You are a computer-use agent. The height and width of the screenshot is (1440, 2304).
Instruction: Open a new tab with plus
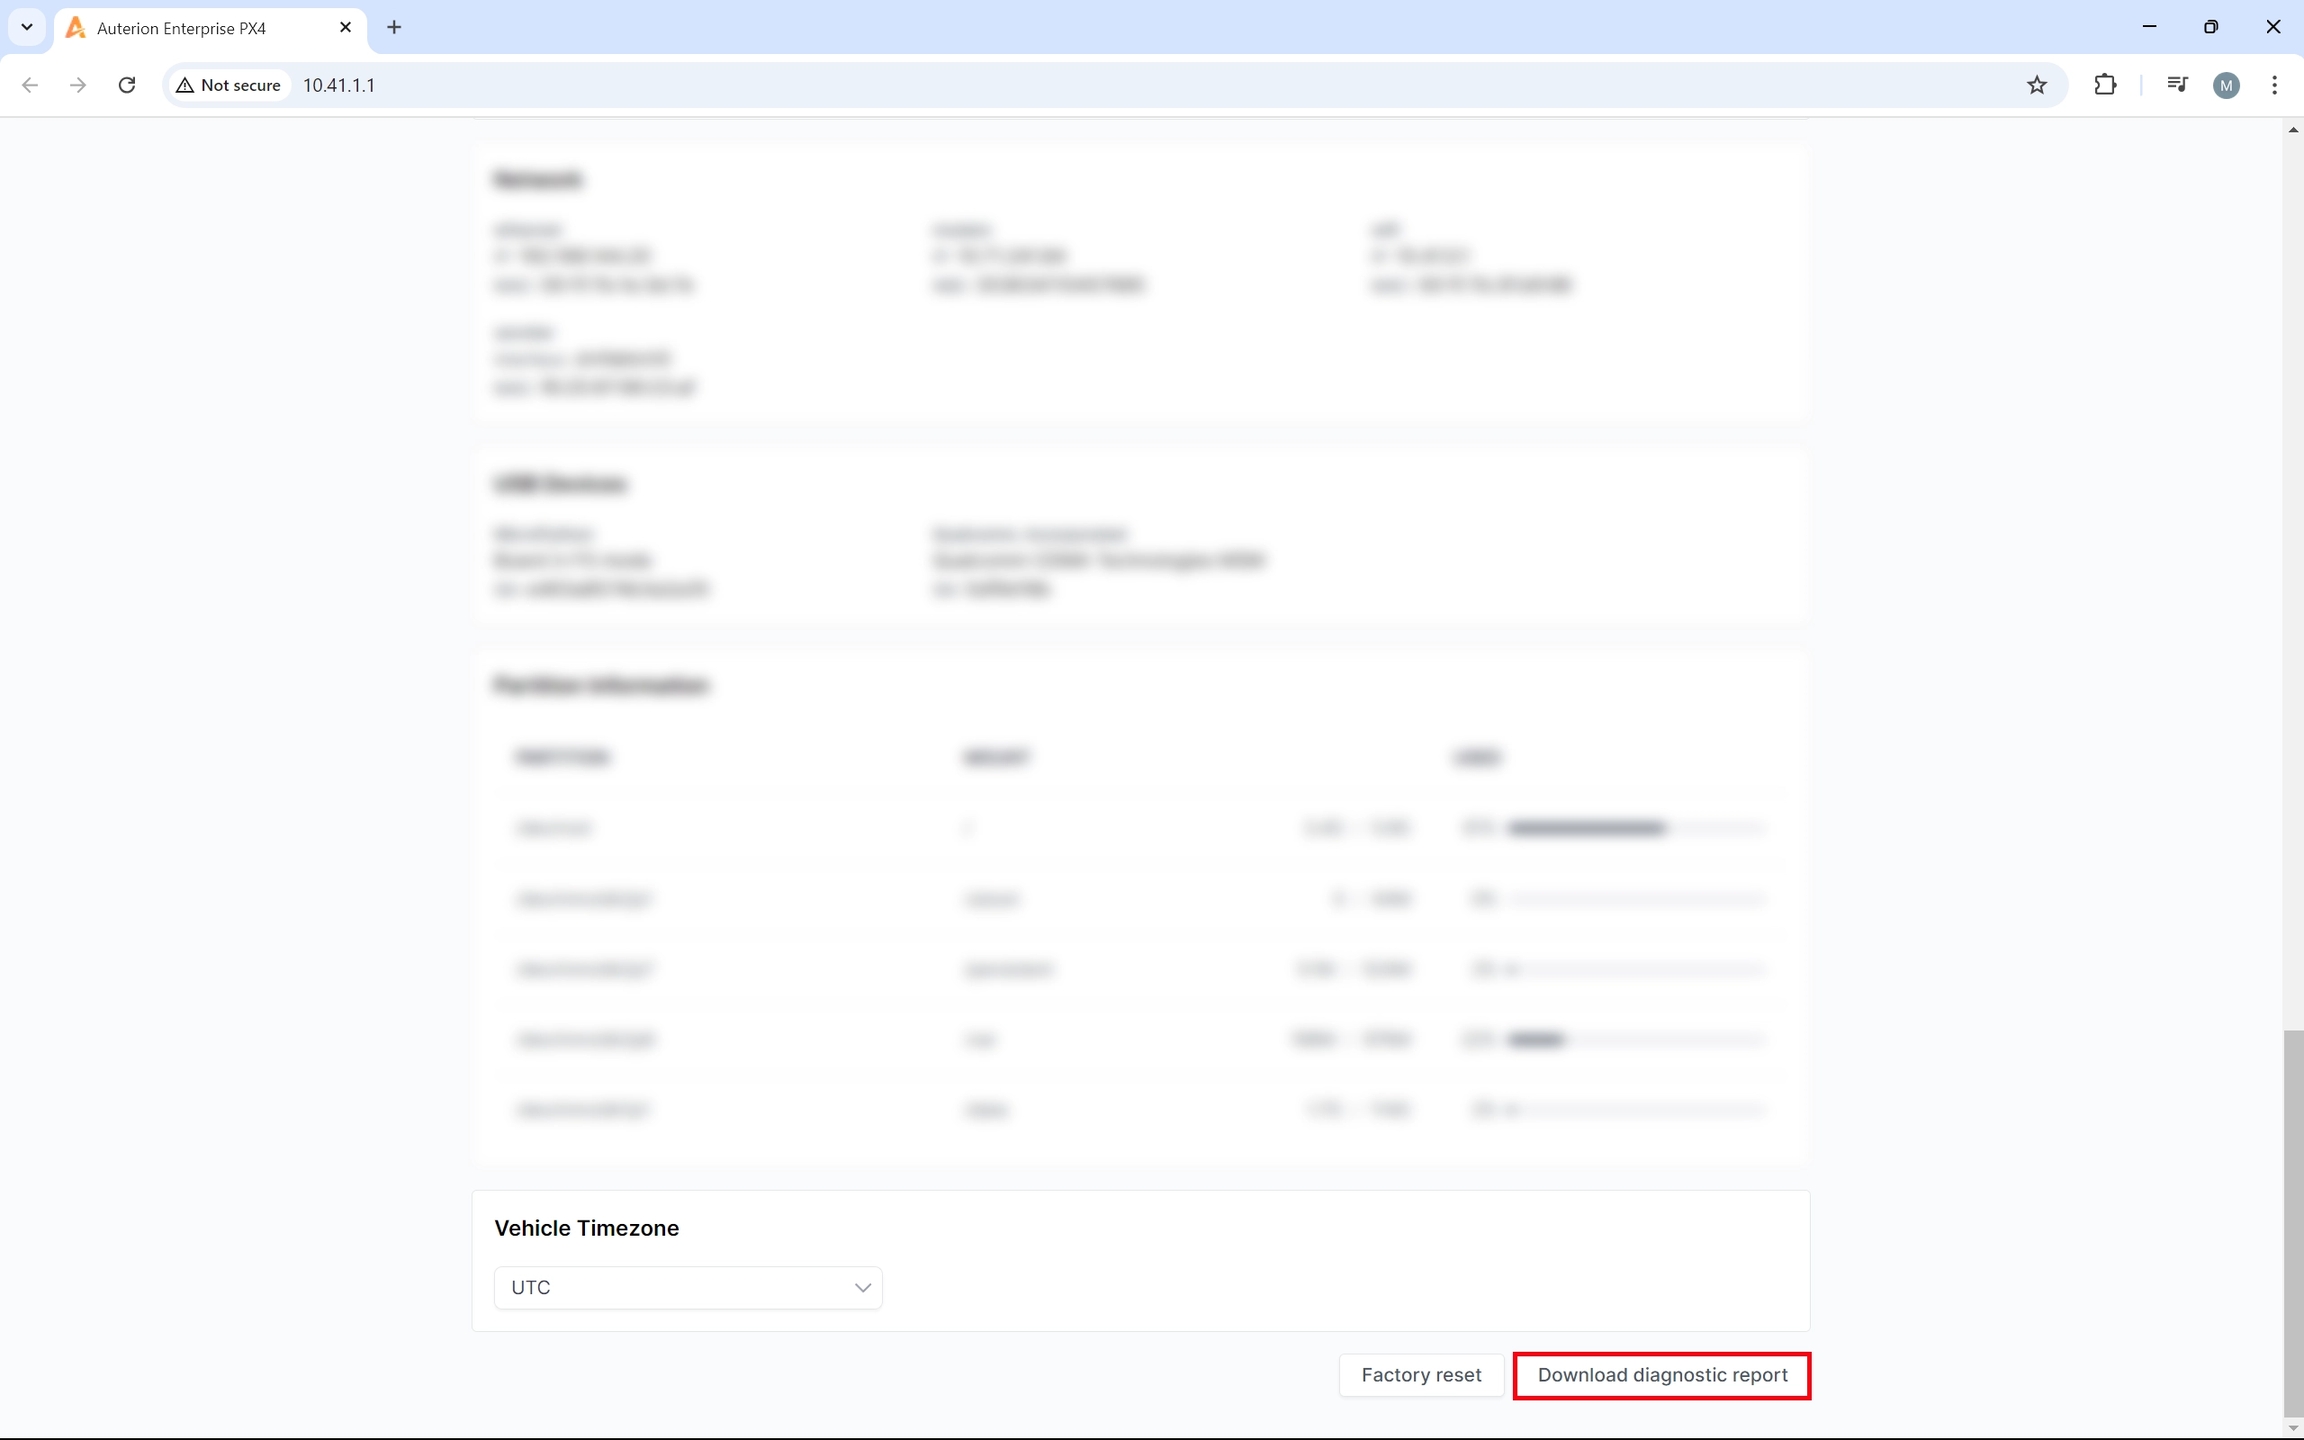(x=394, y=28)
